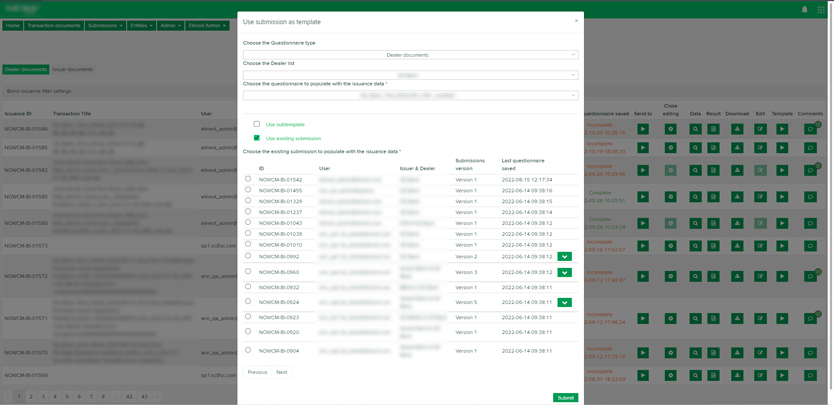
Task: Go to Previous page of submissions
Action: 257,372
